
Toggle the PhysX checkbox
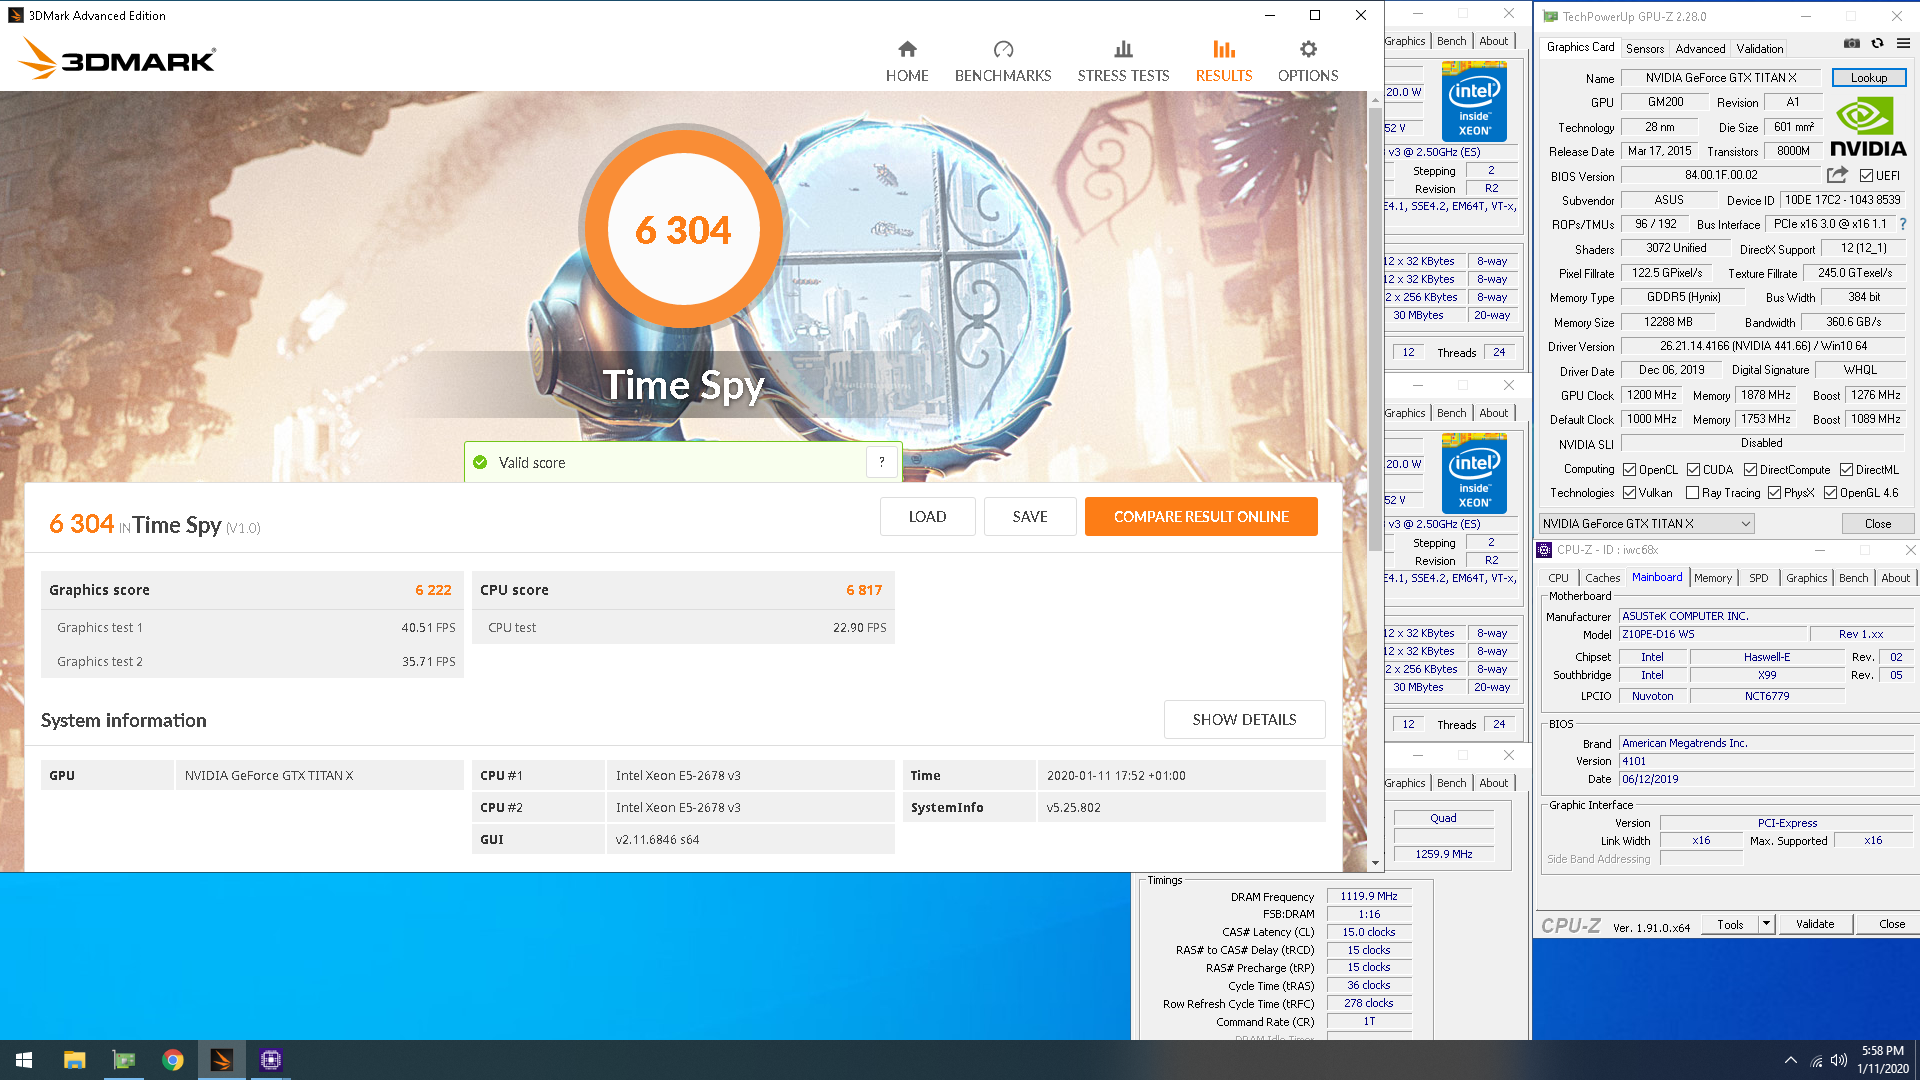coord(1774,492)
